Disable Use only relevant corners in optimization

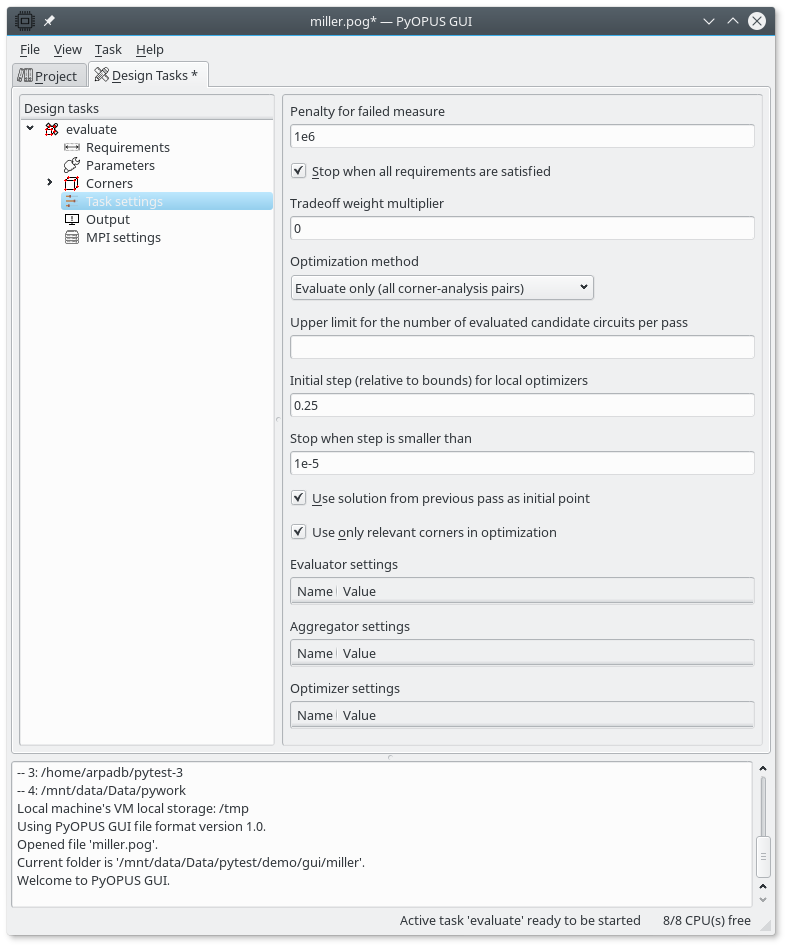pyautogui.click(x=299, y=532)
